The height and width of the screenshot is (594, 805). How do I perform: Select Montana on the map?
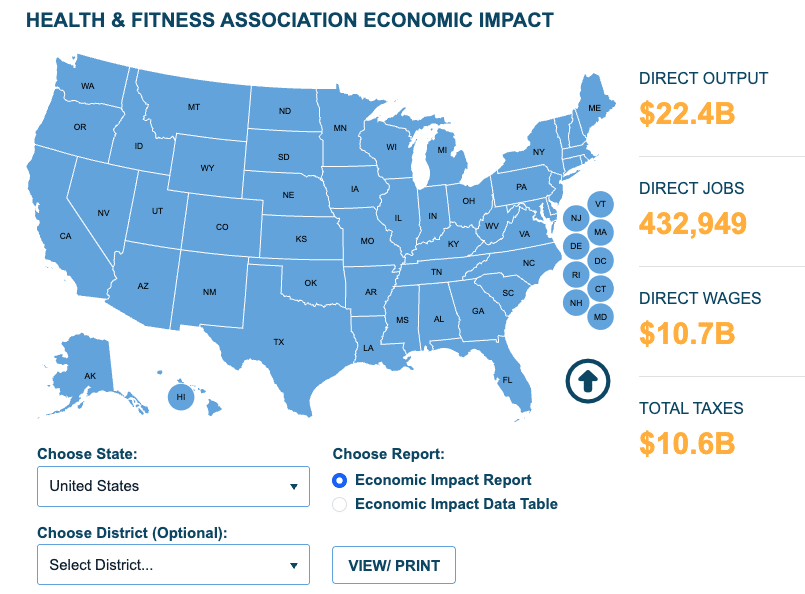pos(194,107)
